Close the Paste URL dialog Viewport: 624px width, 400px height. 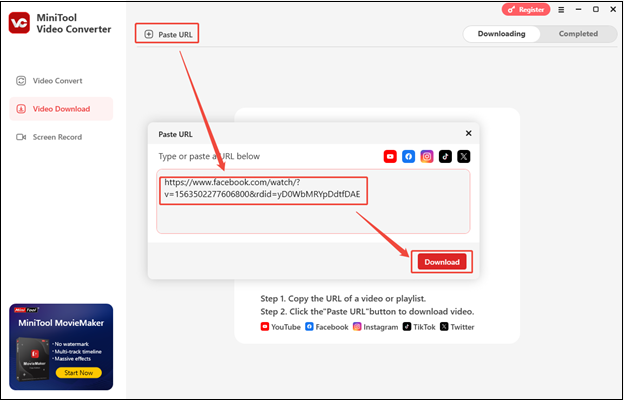[x=468, y=133]
